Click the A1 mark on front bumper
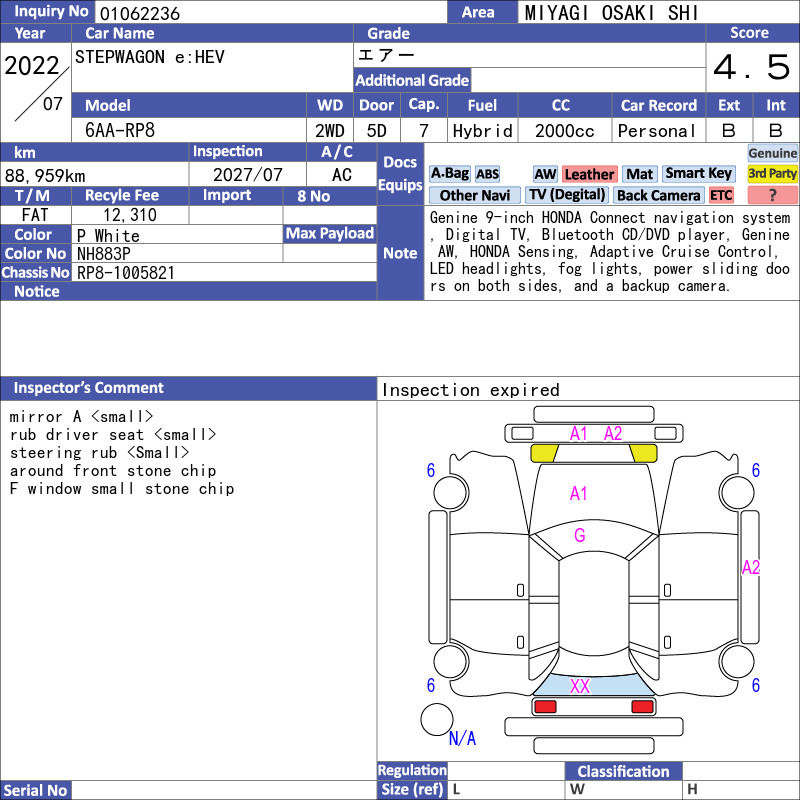This screenshot has width=800, height=800. (x=578, y=434)
